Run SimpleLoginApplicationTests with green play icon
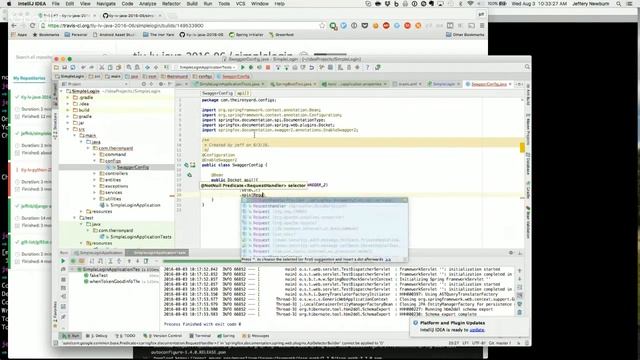This screenshot has width=640, height=360. click(242, 67)
